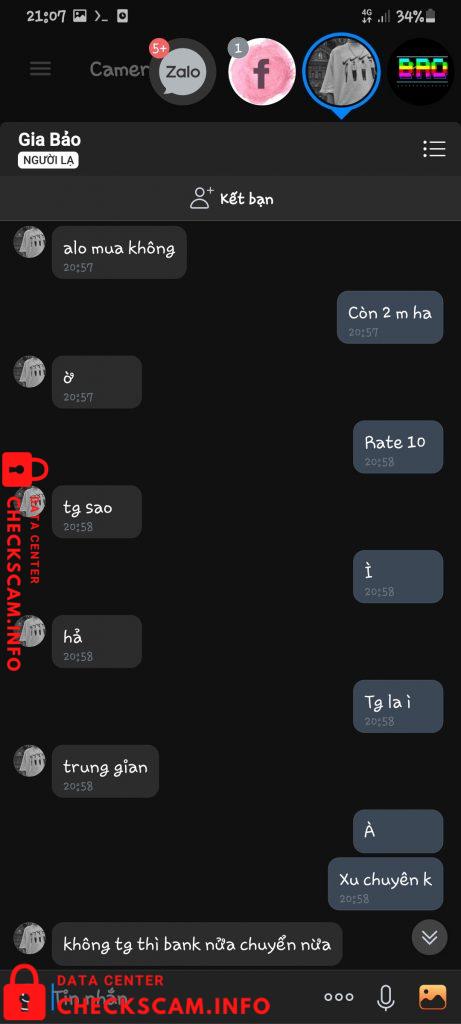Open the three-dots more options
Screen dimensions: 461x1024
click(339, 997)
